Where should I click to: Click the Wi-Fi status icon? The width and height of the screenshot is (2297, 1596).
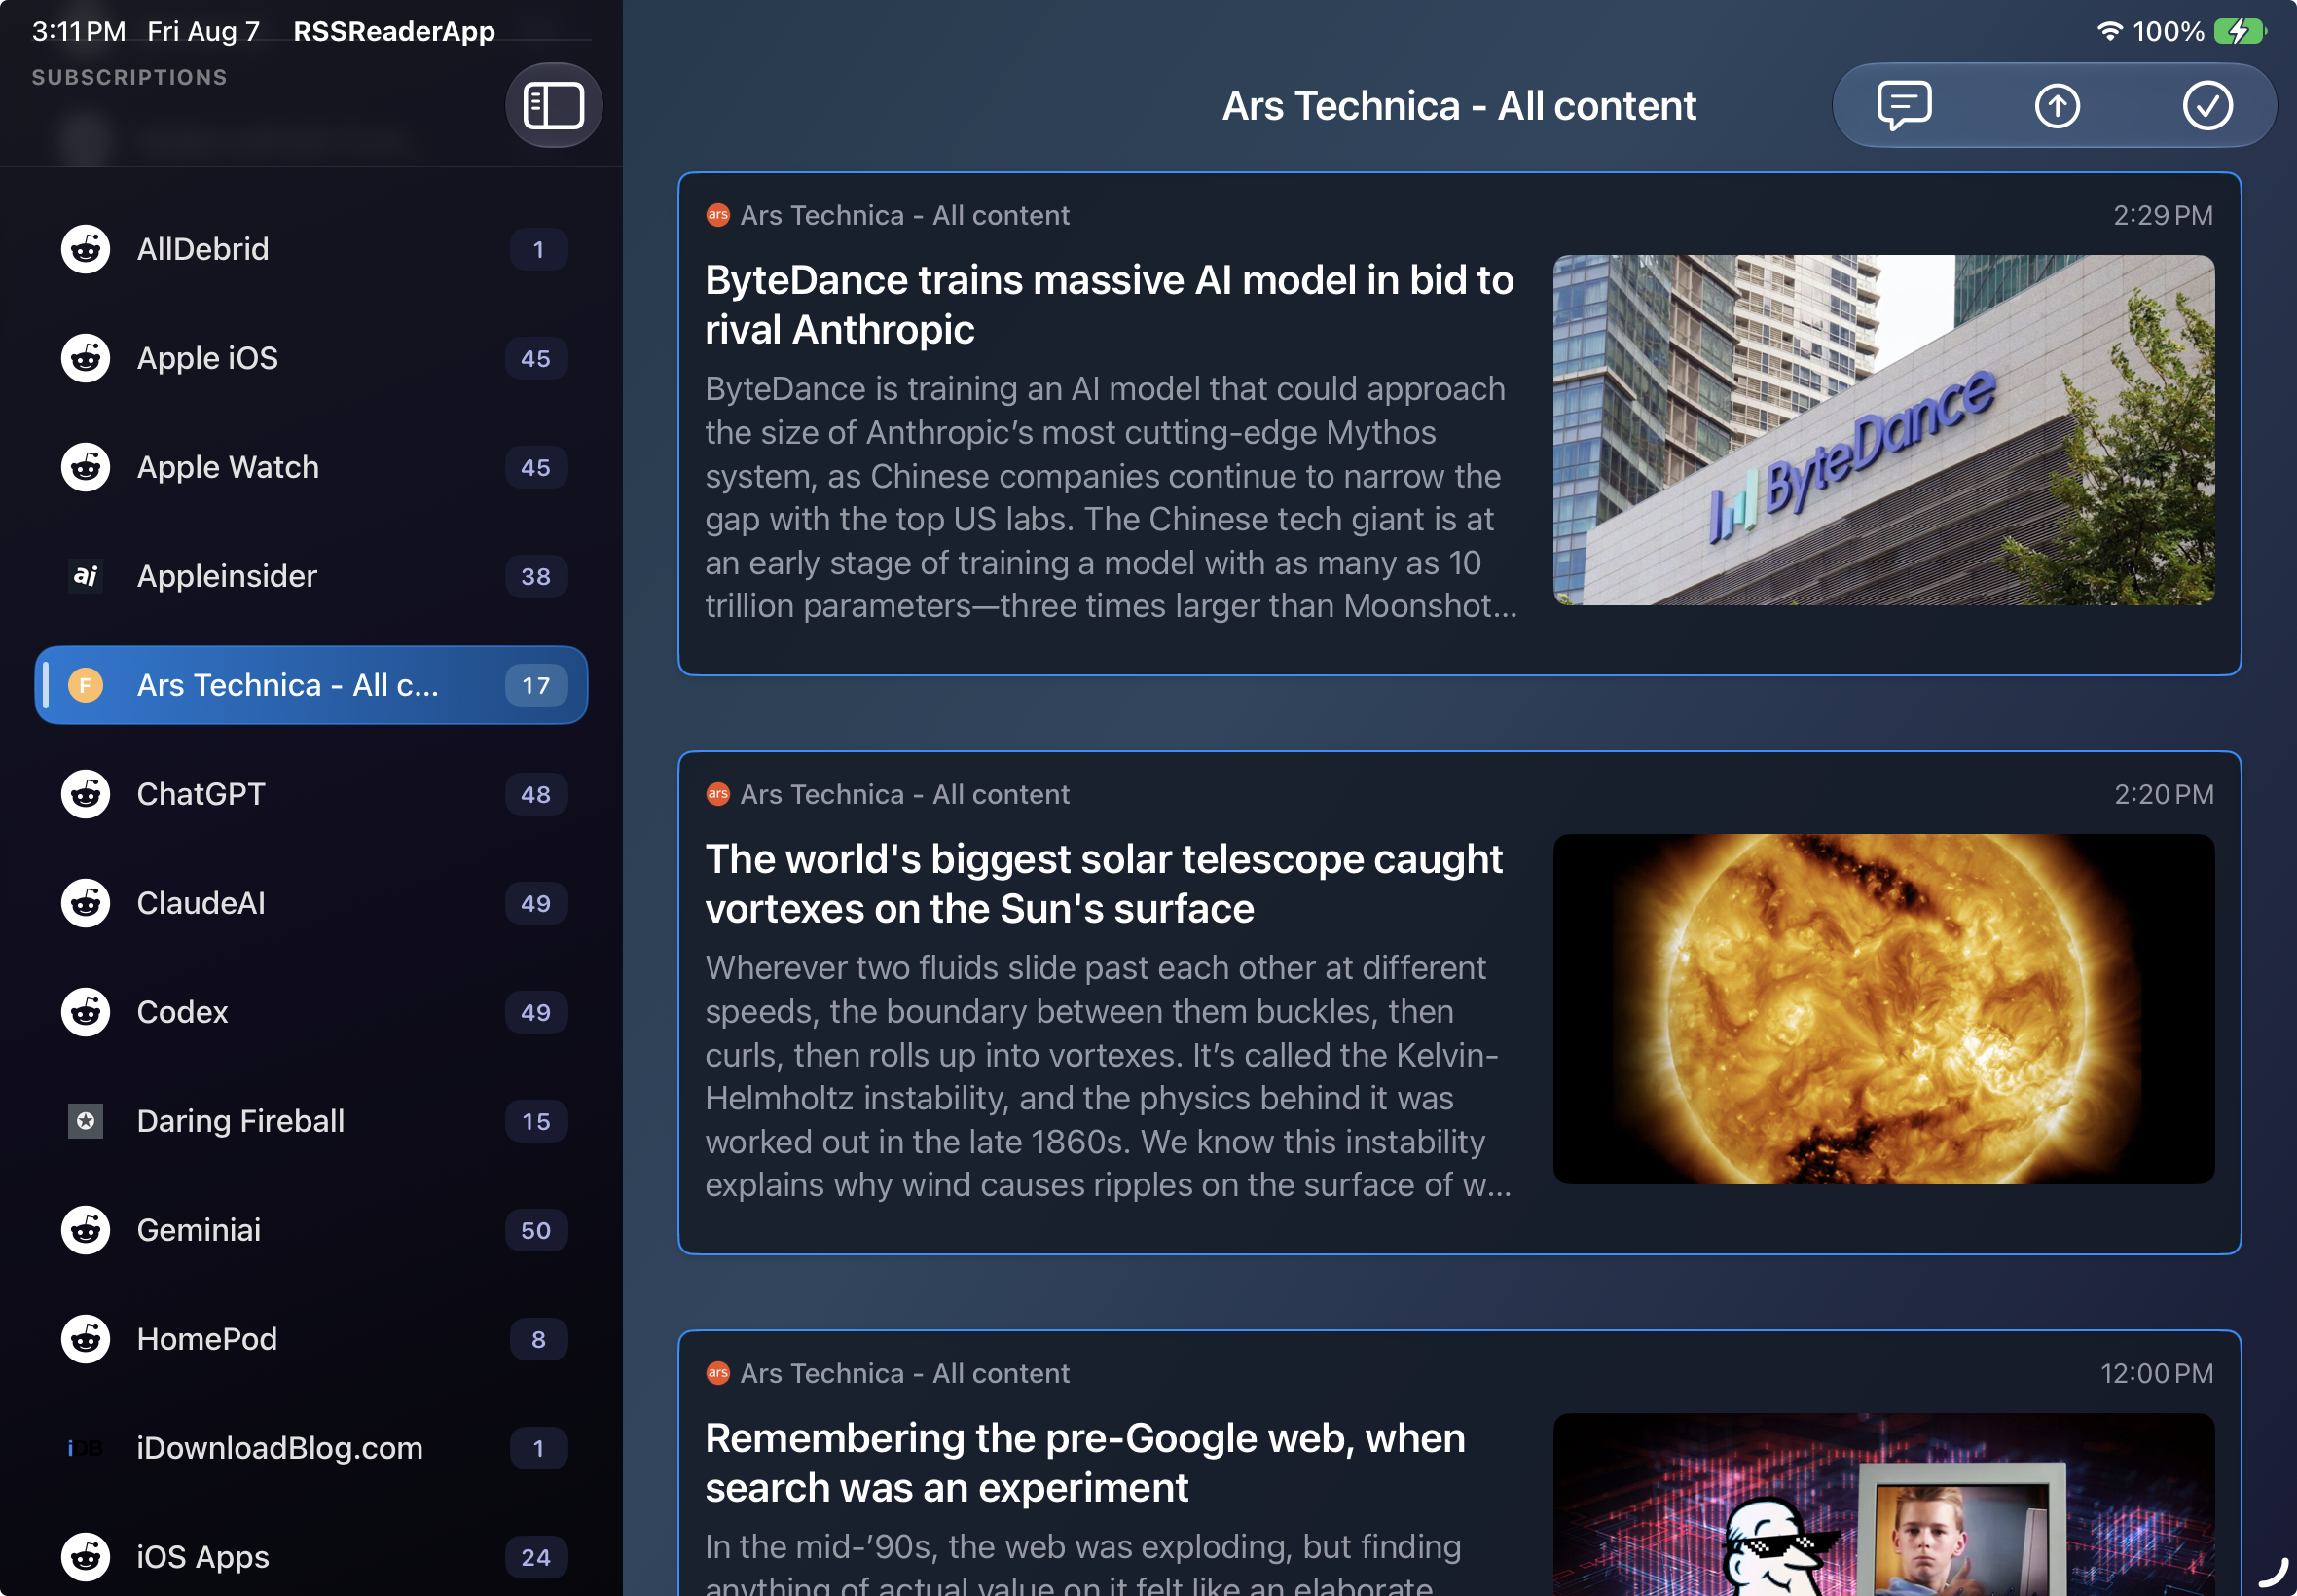[2109, 31]
